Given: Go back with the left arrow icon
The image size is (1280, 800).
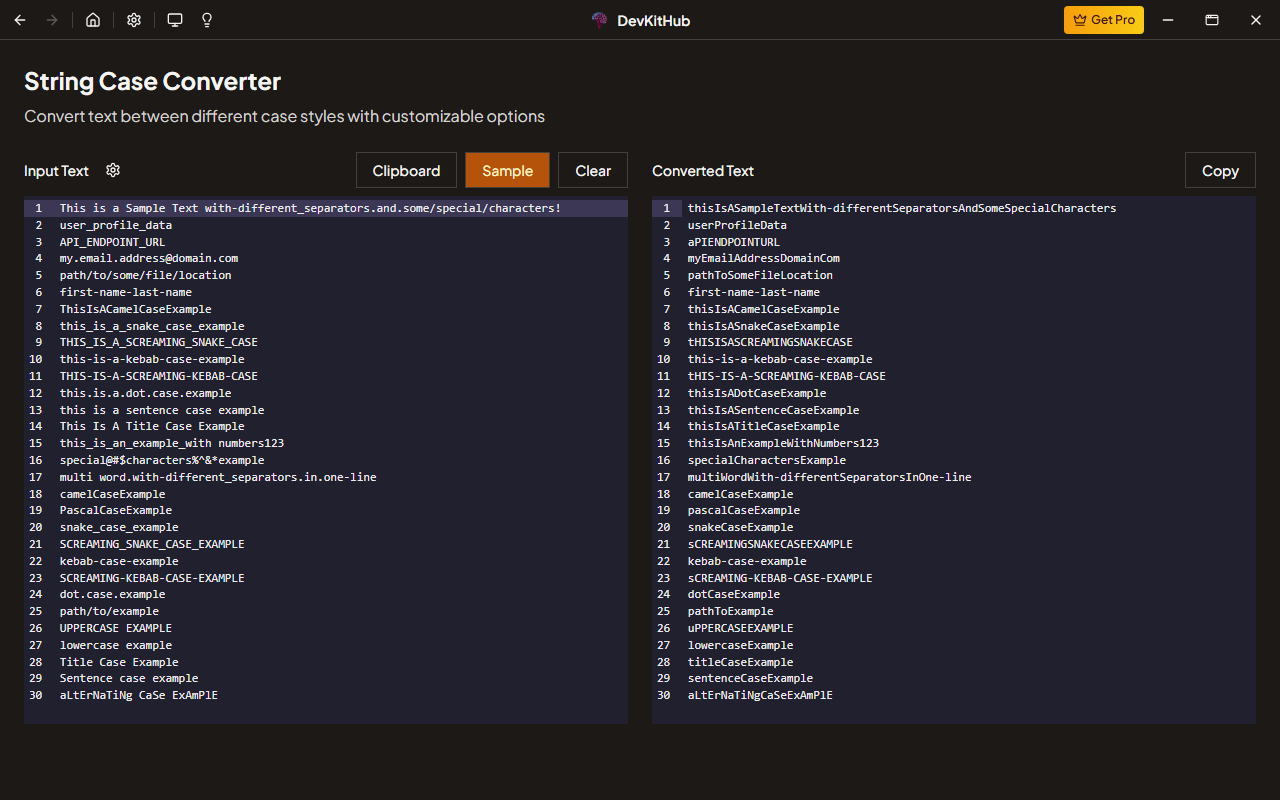Looking at the screenshot, I should [20, 20].
